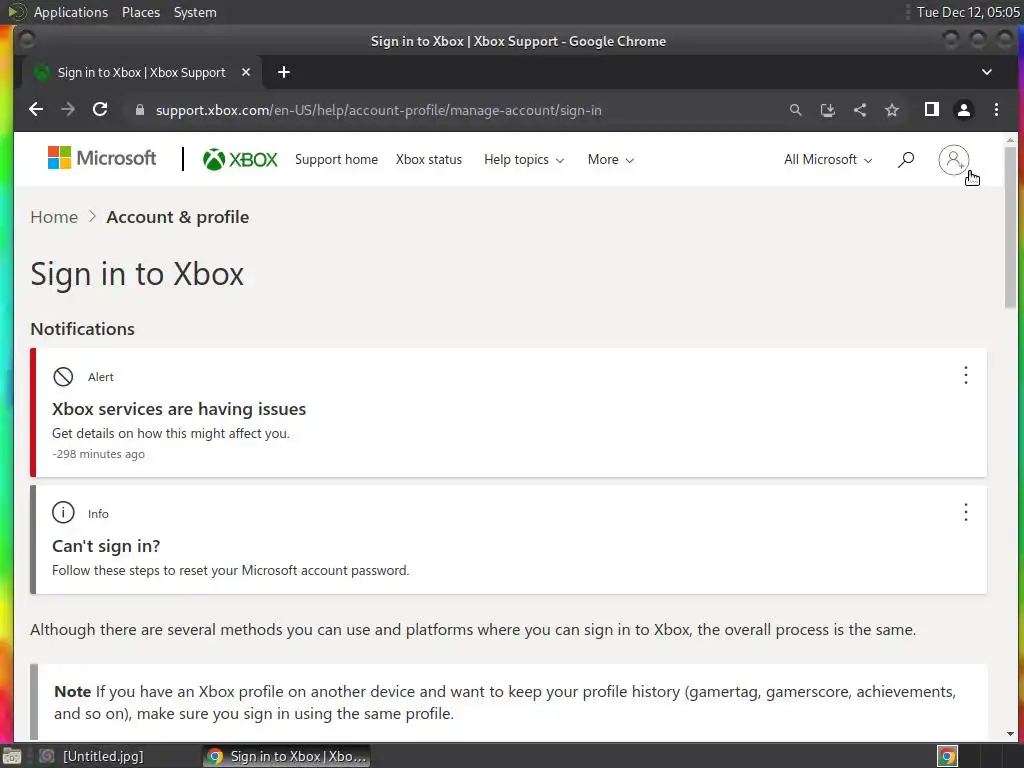The image size is (1024, 768).
Task: Click Home breadcrumb link
Action: [54, 217]
